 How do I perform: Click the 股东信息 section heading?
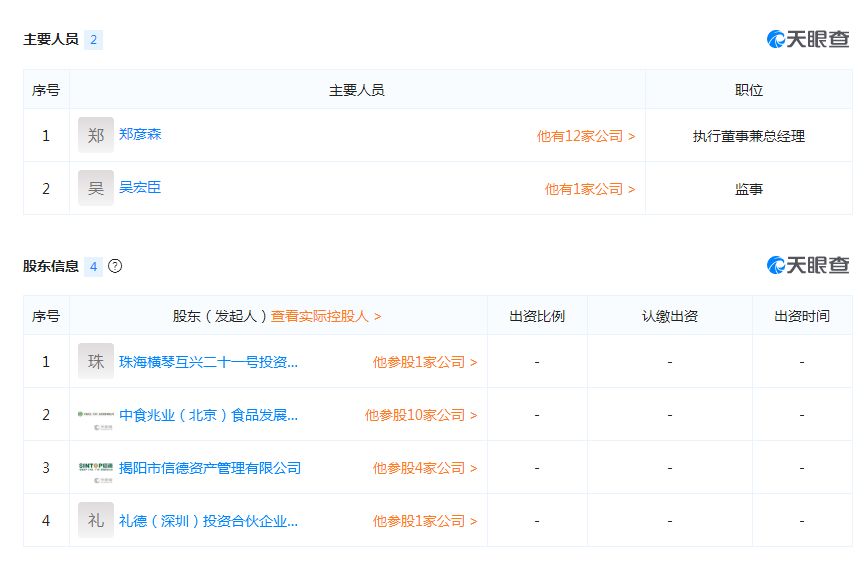(x=51, y=266)
